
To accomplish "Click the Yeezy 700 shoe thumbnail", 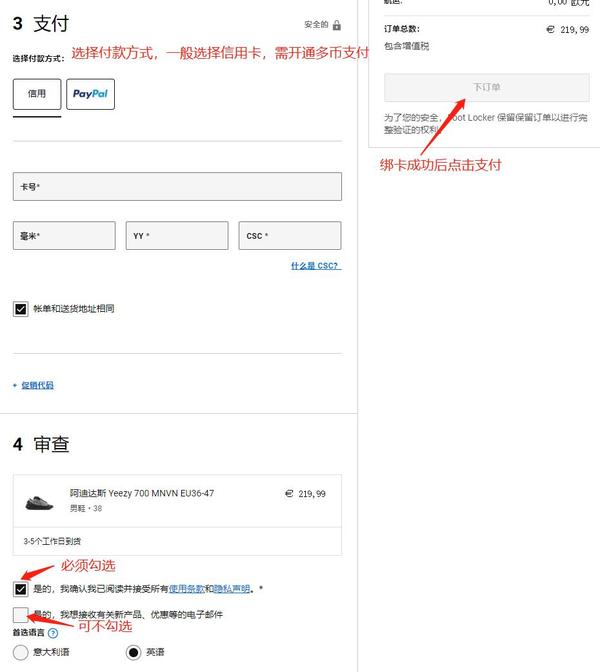I will [39, 502].
